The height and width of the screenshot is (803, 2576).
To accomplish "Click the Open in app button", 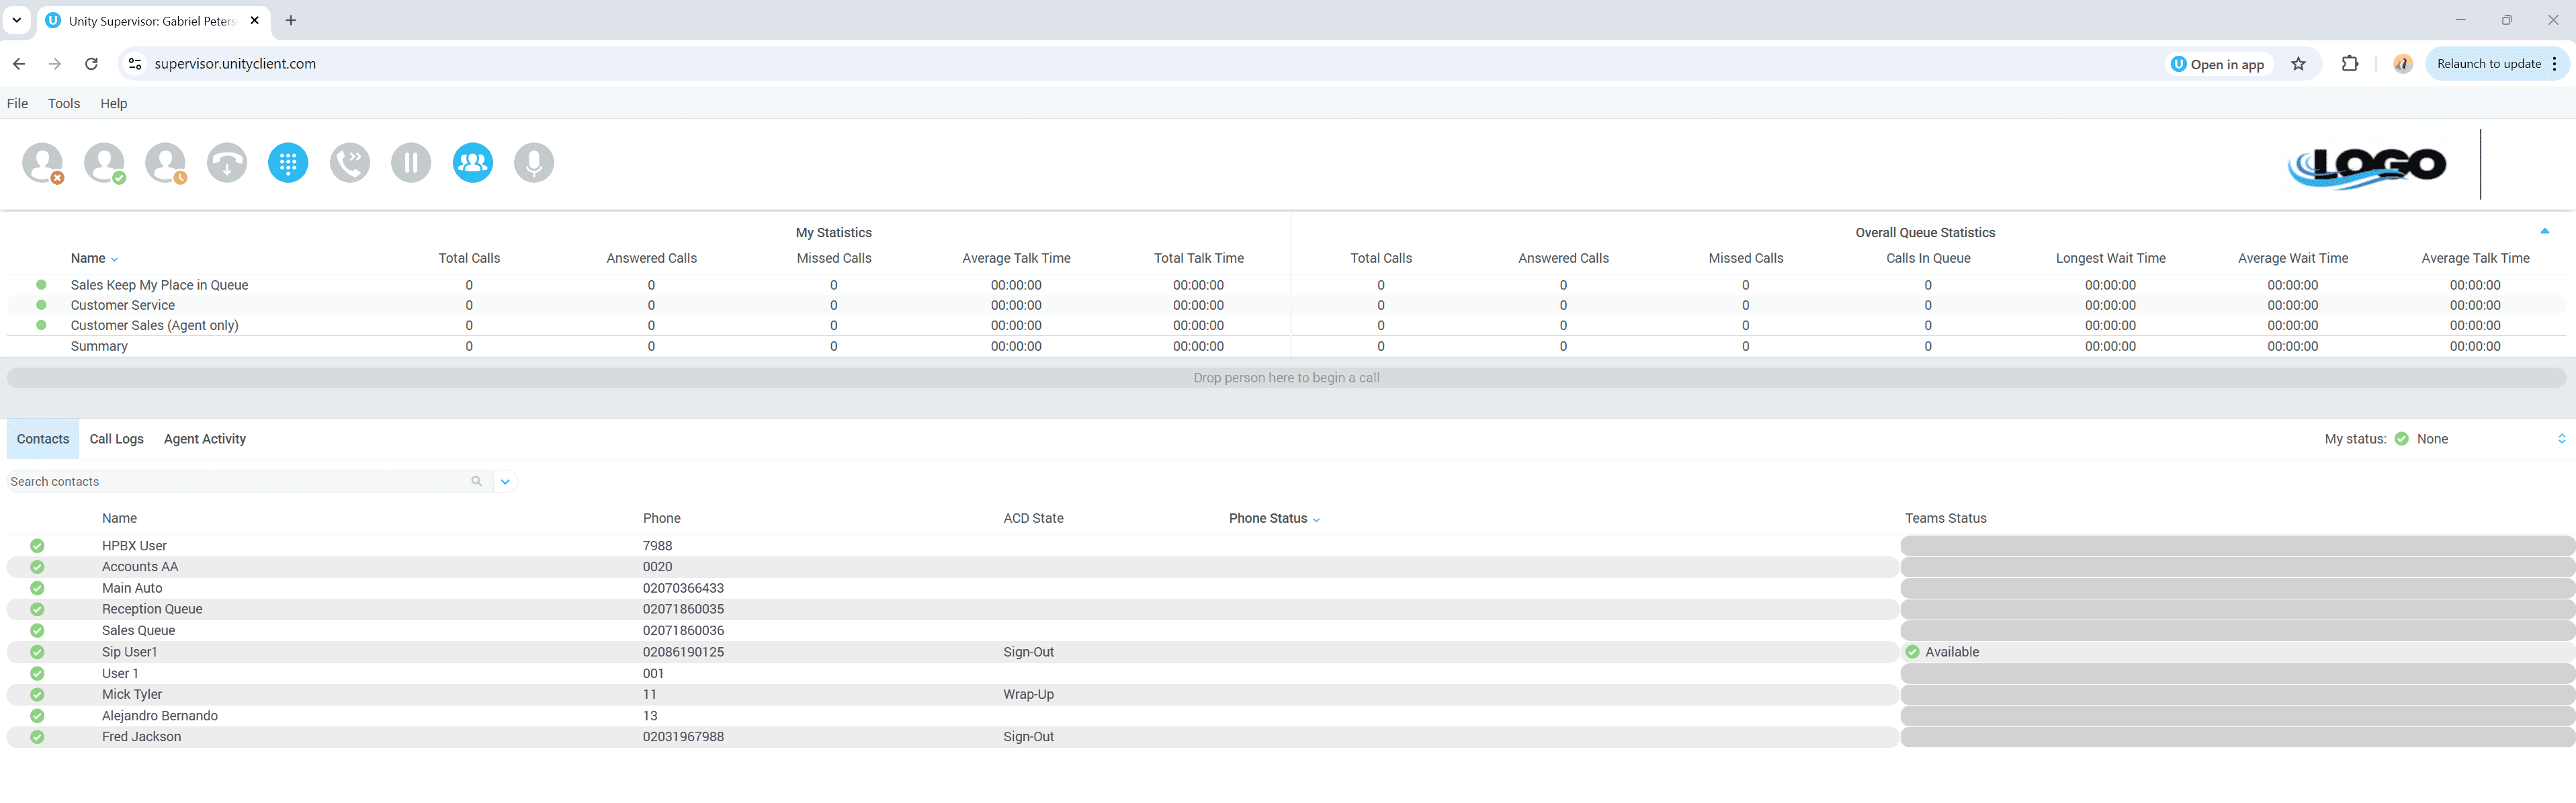I will [2218, 64].
